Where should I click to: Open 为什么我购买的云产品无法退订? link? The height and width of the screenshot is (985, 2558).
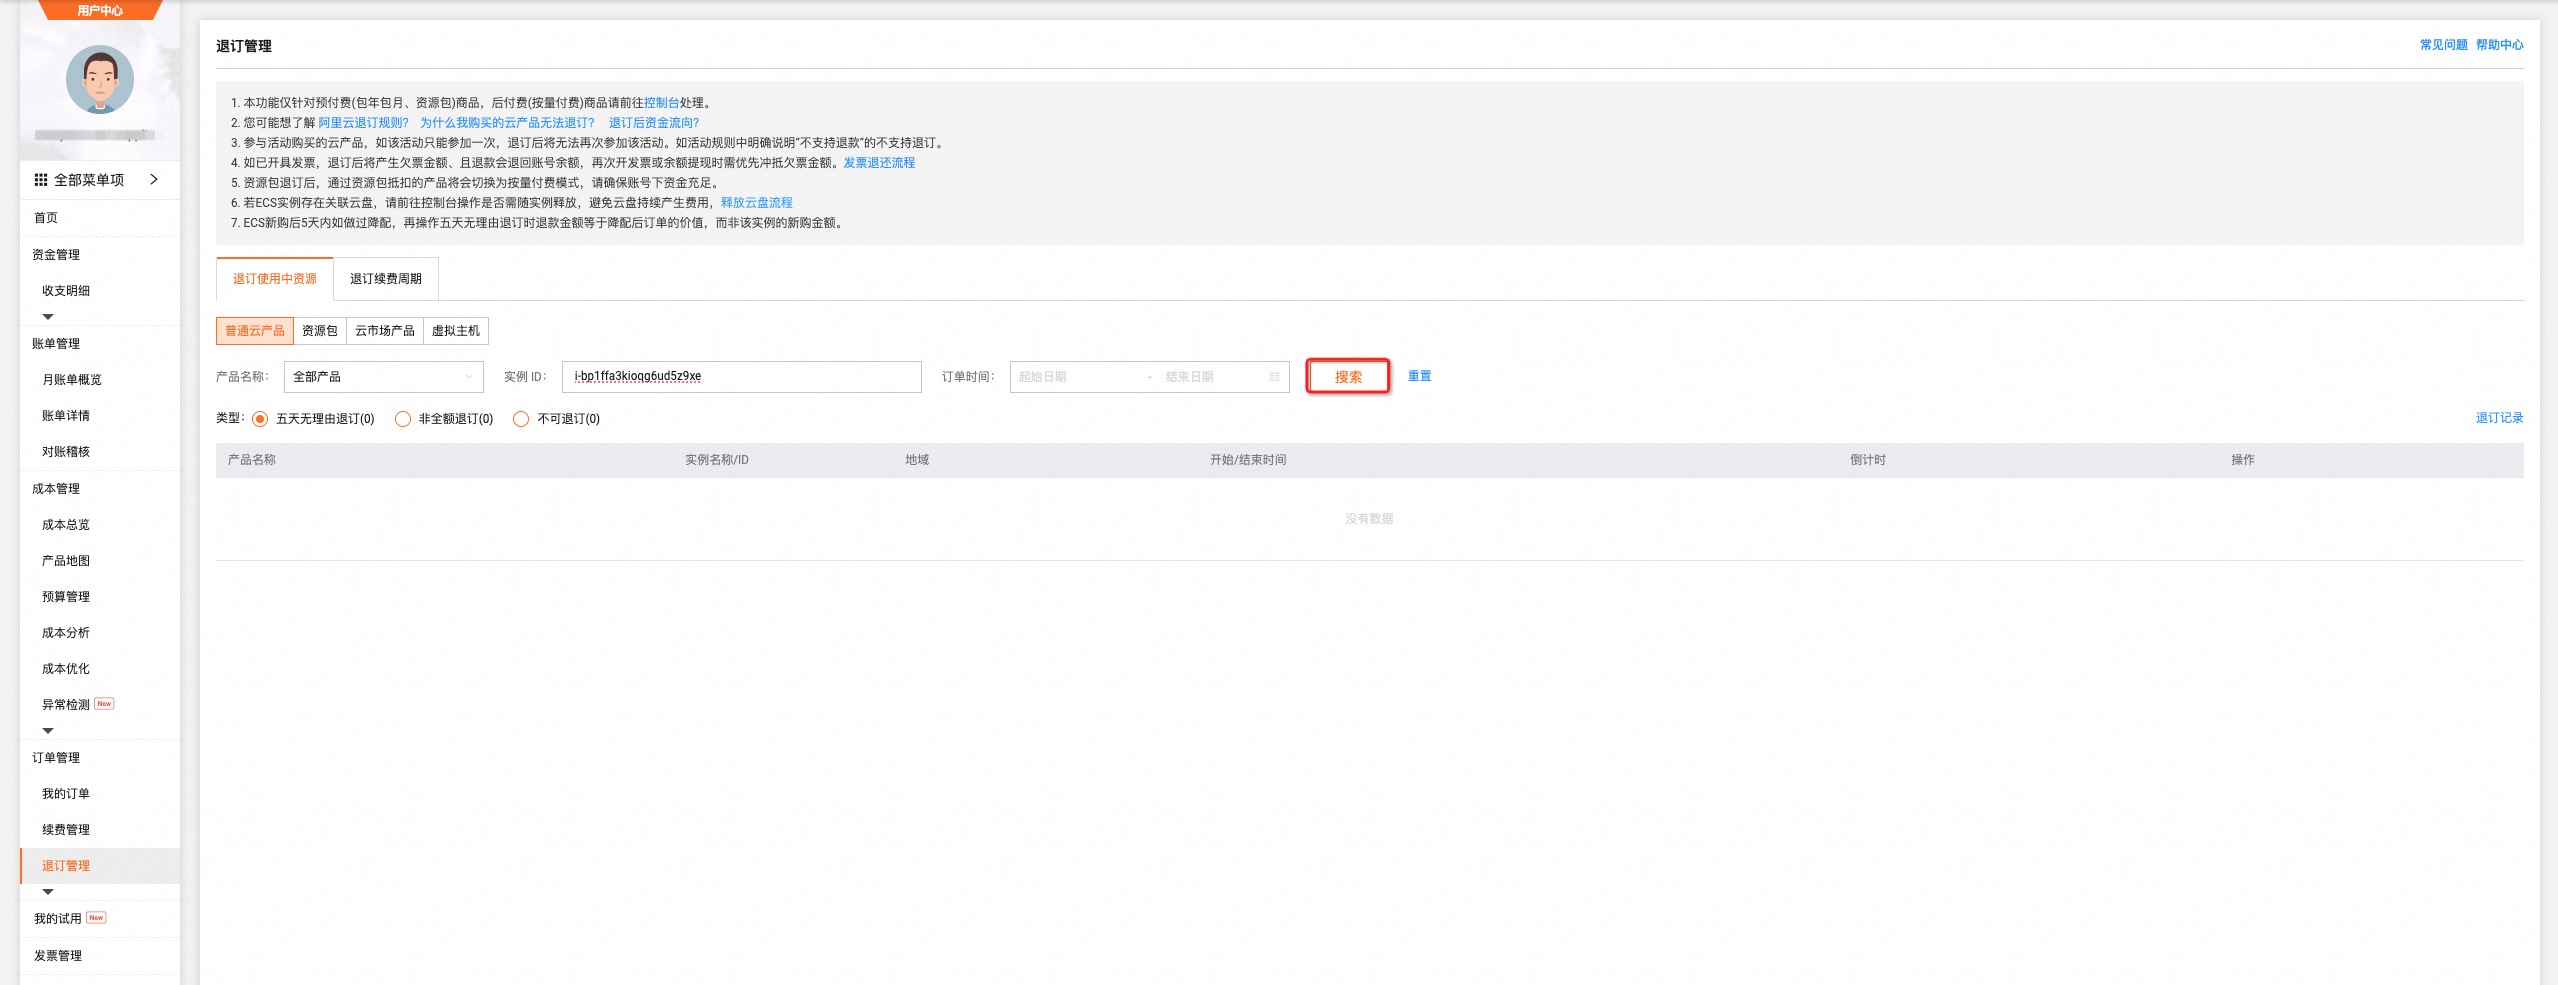507,123
